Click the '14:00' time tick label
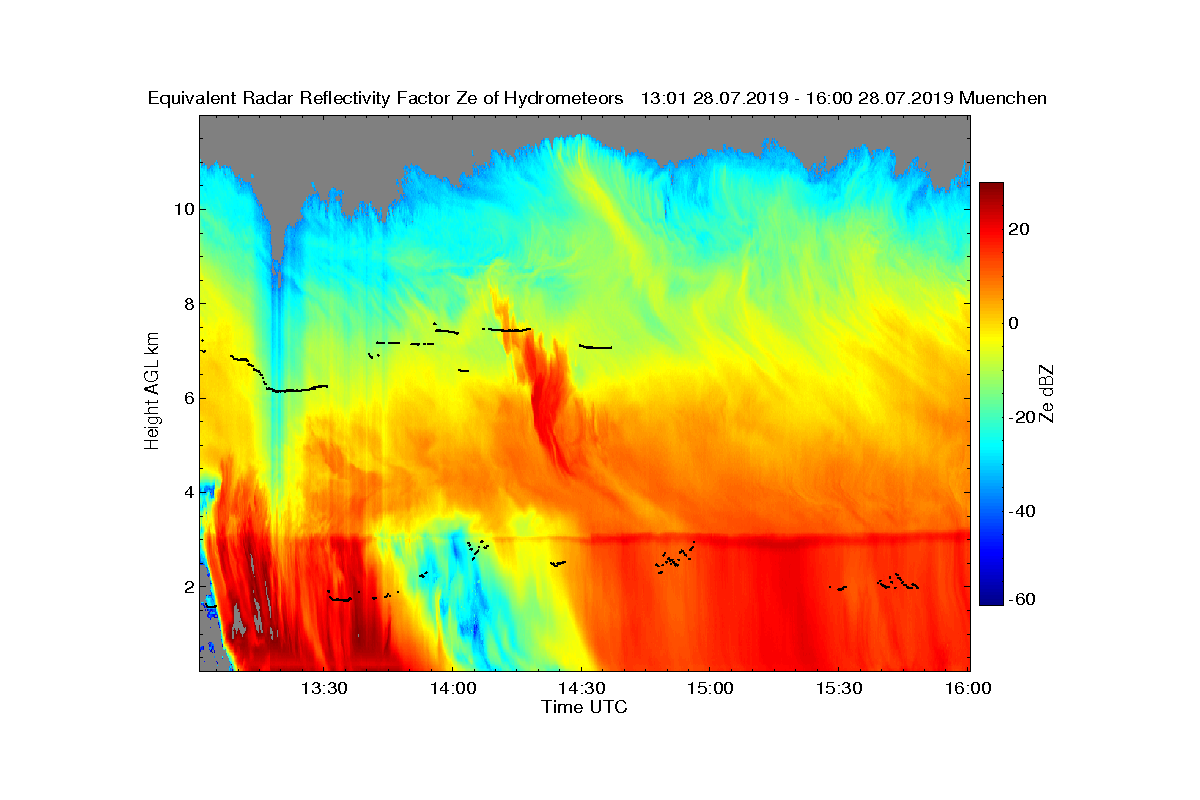 pyautogui.click(x=454, y=689)
